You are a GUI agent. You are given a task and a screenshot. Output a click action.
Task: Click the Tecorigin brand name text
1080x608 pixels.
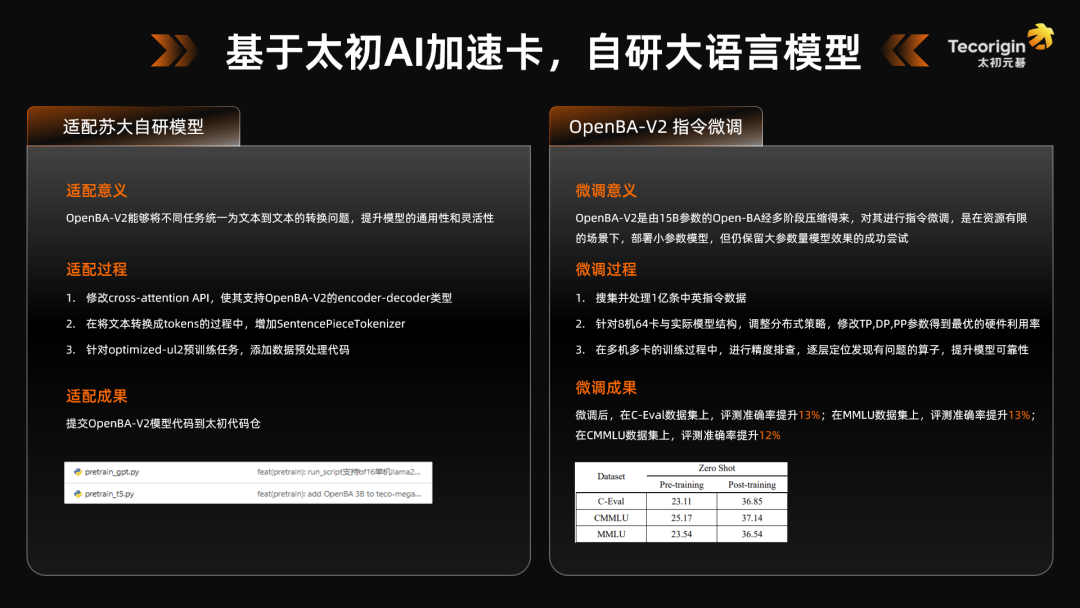pos(986,45)
